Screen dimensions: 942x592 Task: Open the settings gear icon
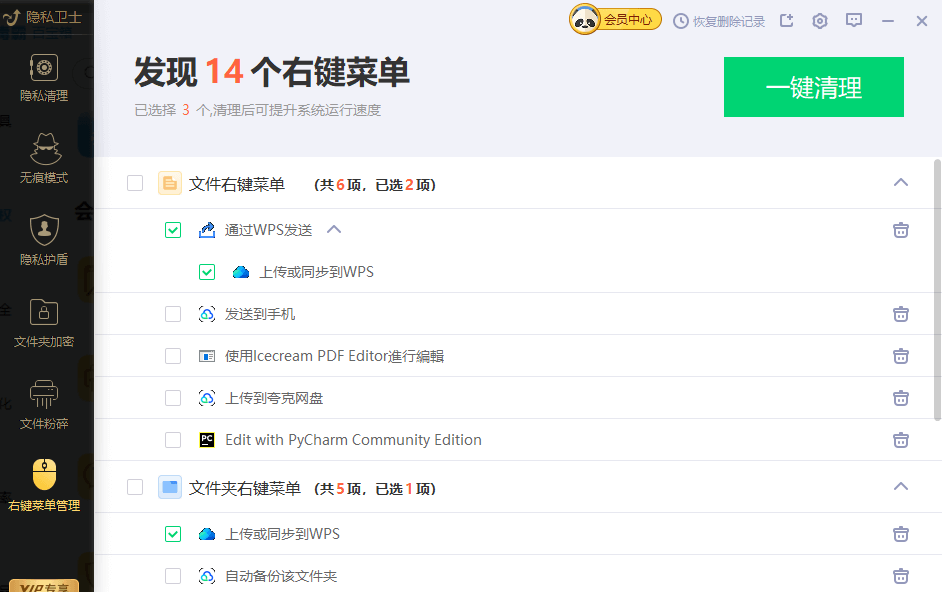(820, 20)
